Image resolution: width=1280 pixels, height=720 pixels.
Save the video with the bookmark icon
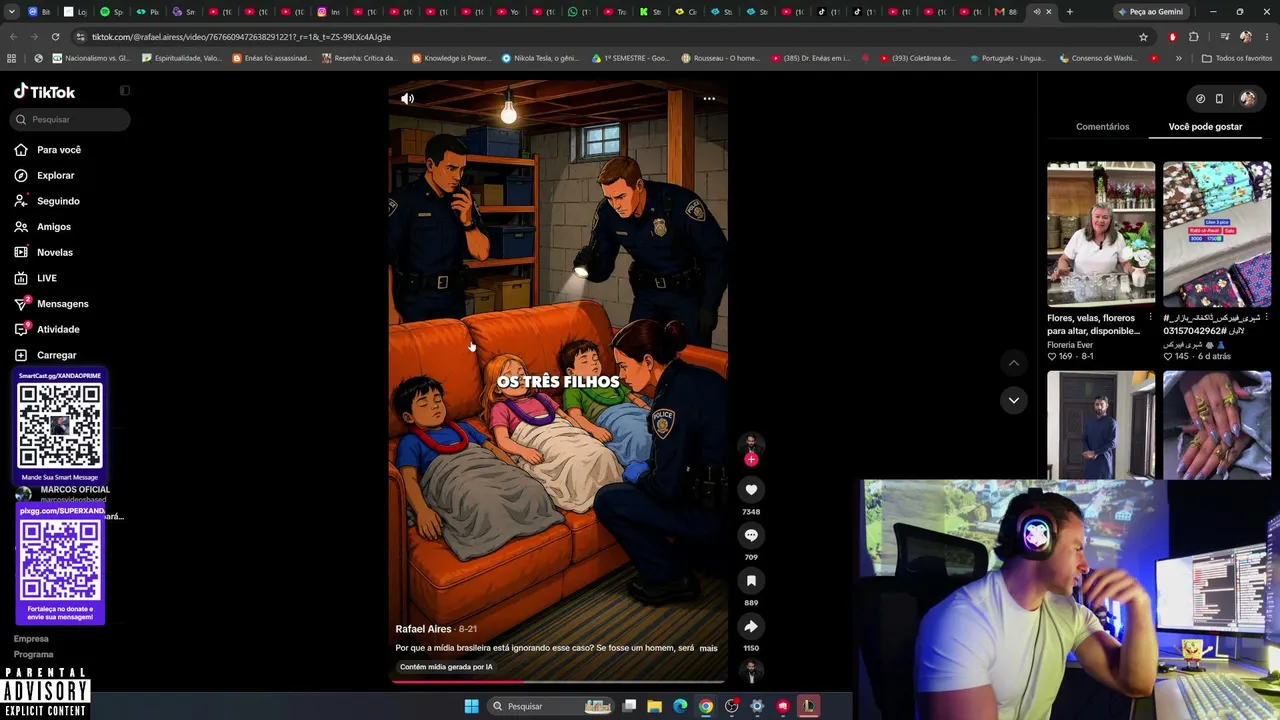tap(751, 581)
